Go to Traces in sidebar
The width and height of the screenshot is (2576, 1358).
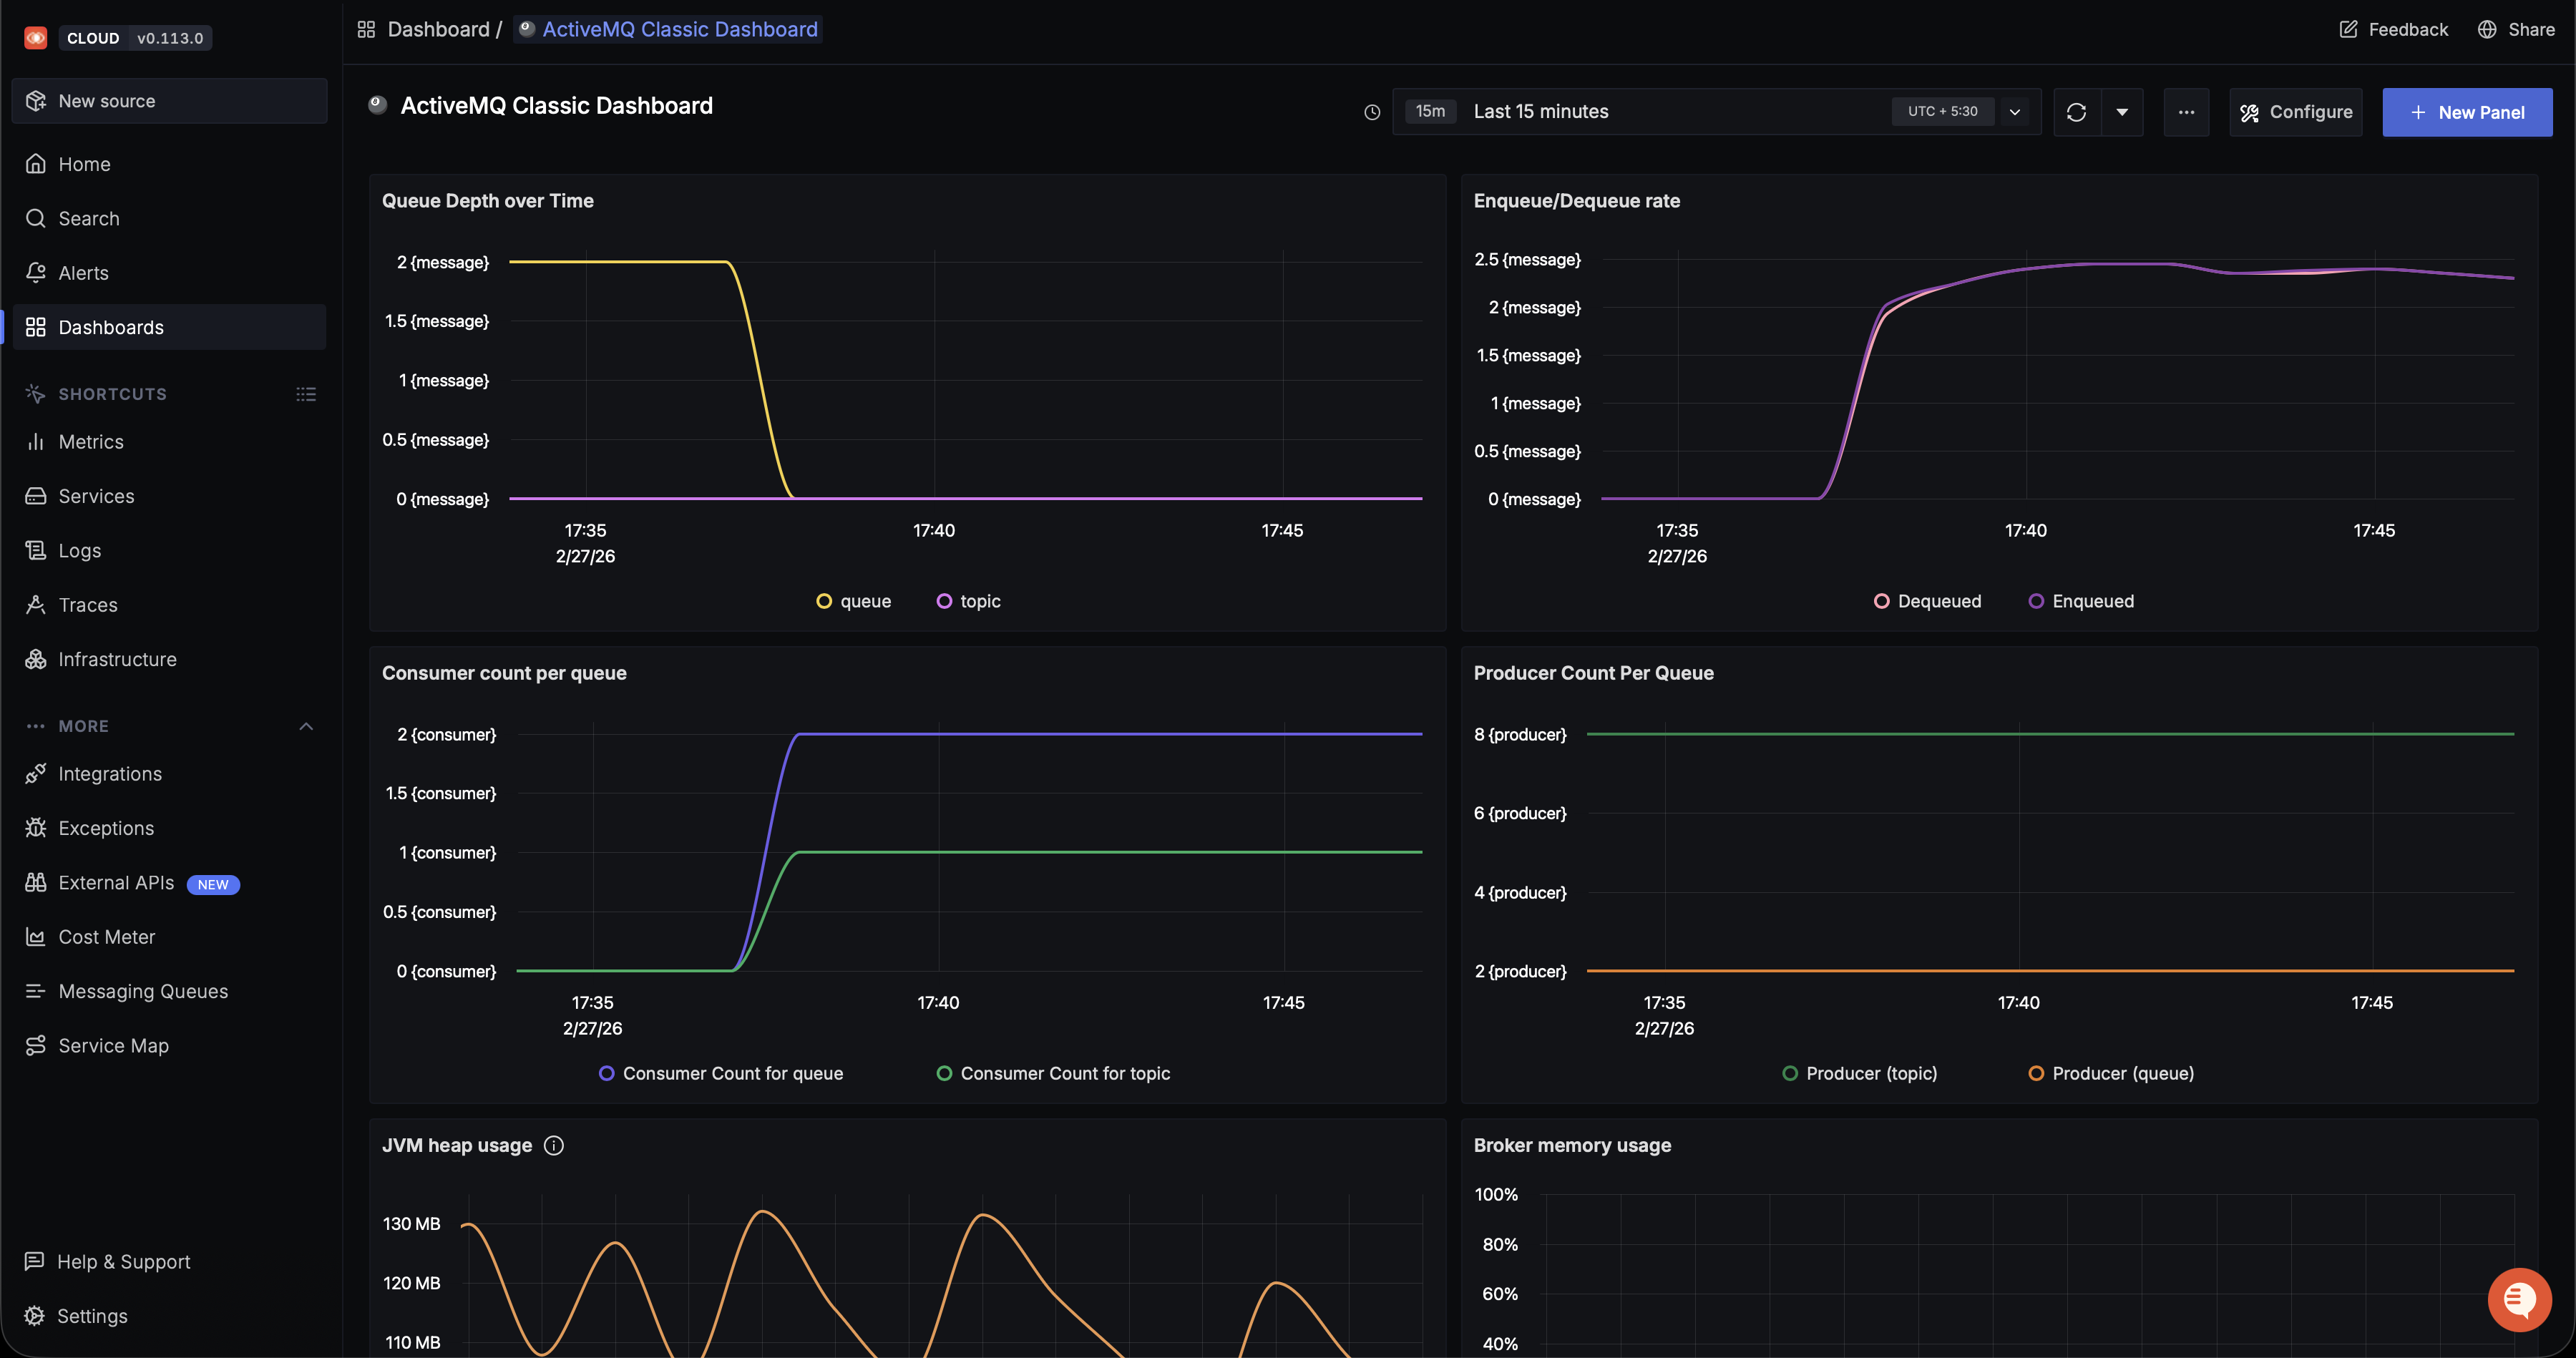click(x=88, y=605)
